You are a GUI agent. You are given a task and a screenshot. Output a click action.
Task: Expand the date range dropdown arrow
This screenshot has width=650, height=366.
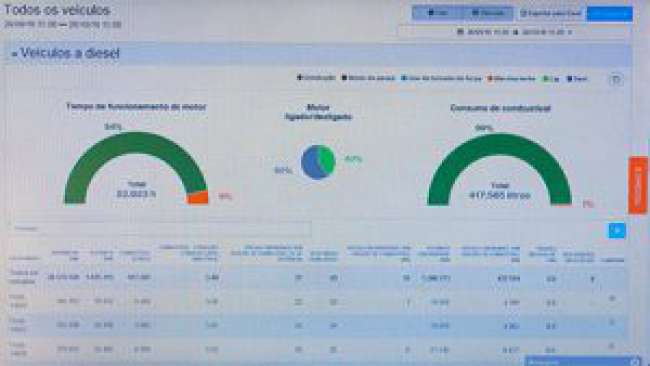[x=570, y=32]
